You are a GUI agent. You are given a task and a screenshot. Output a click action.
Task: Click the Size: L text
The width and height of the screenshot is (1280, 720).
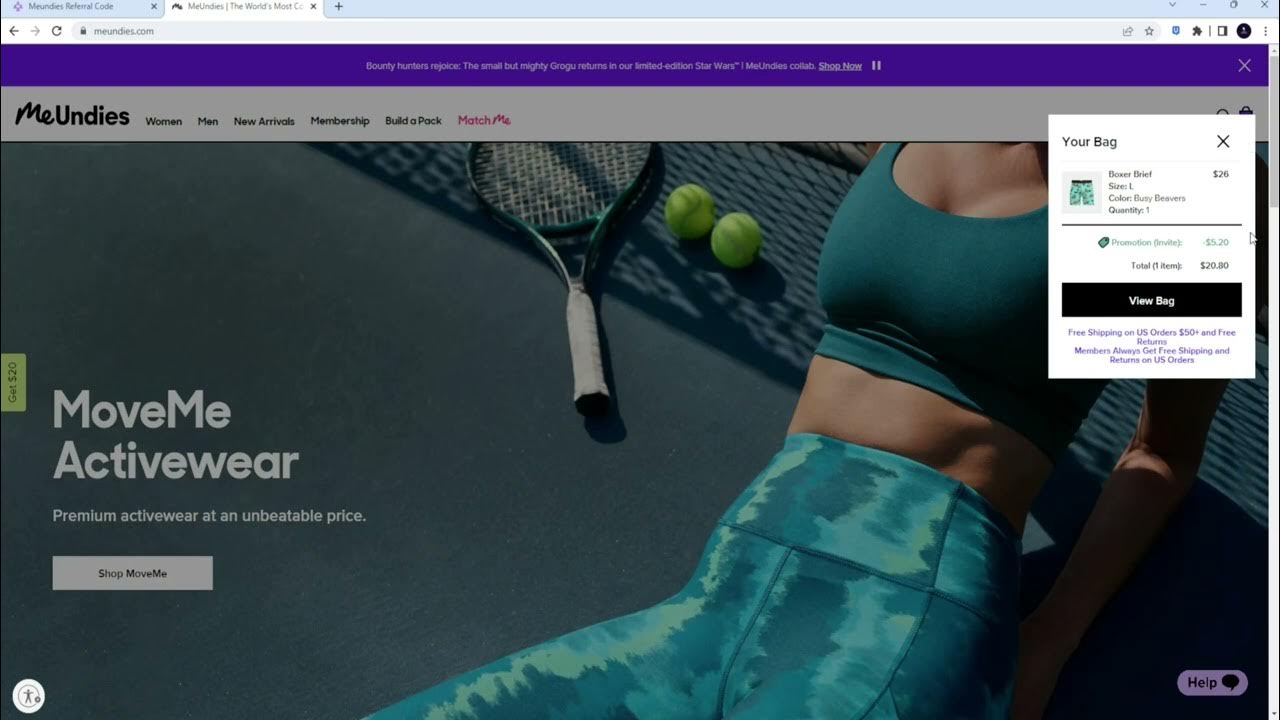pyautogui.click(x=1121, y=186)
